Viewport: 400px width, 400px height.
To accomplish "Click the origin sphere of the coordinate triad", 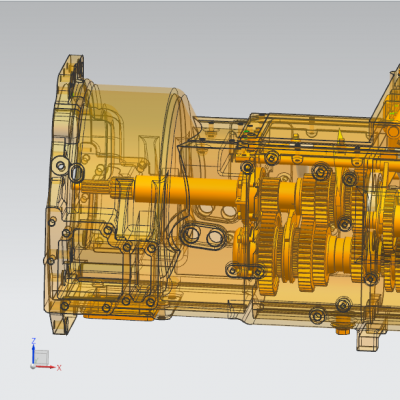I will pyautogui.click(x=33, y=366).
